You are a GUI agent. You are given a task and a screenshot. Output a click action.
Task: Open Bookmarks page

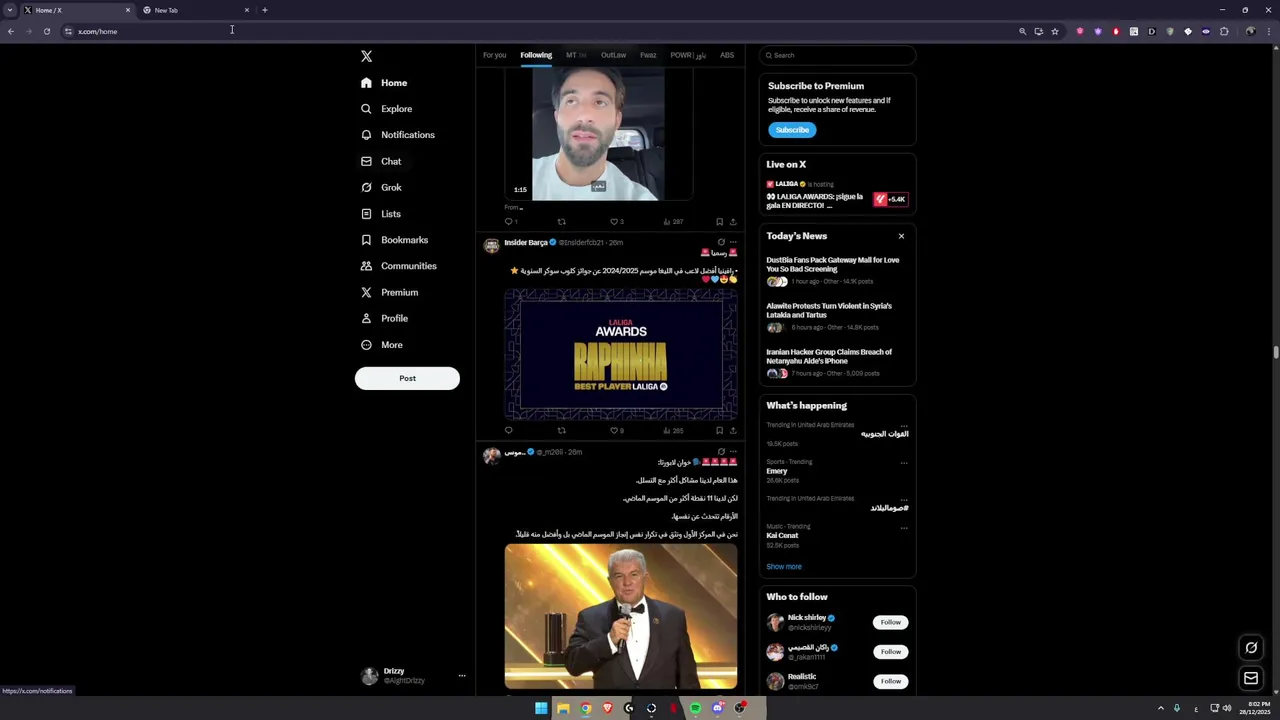pyautogui.click(x=394, y=240)
